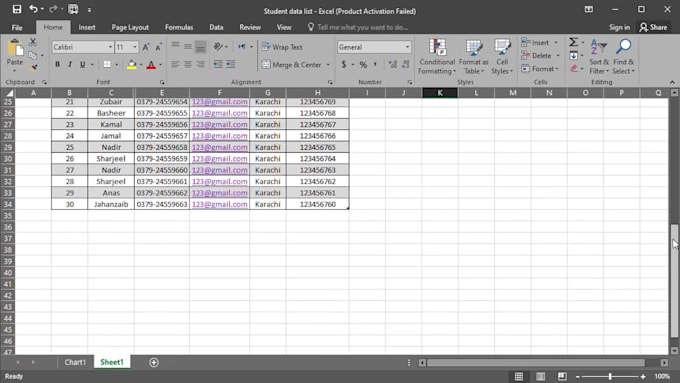This screenshot has width=680, height=383.
Task: Open Find & Select magnifier
Action: click(624, 56)
